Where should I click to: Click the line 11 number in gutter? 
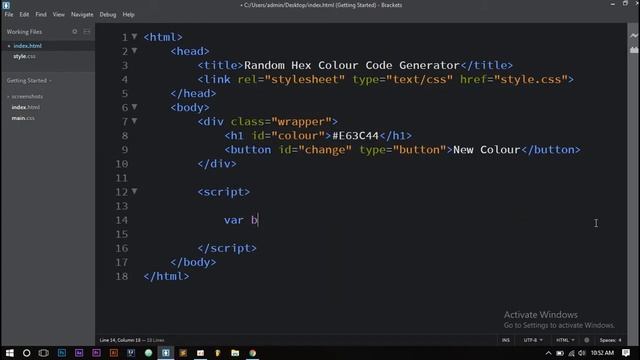[122, 178]
